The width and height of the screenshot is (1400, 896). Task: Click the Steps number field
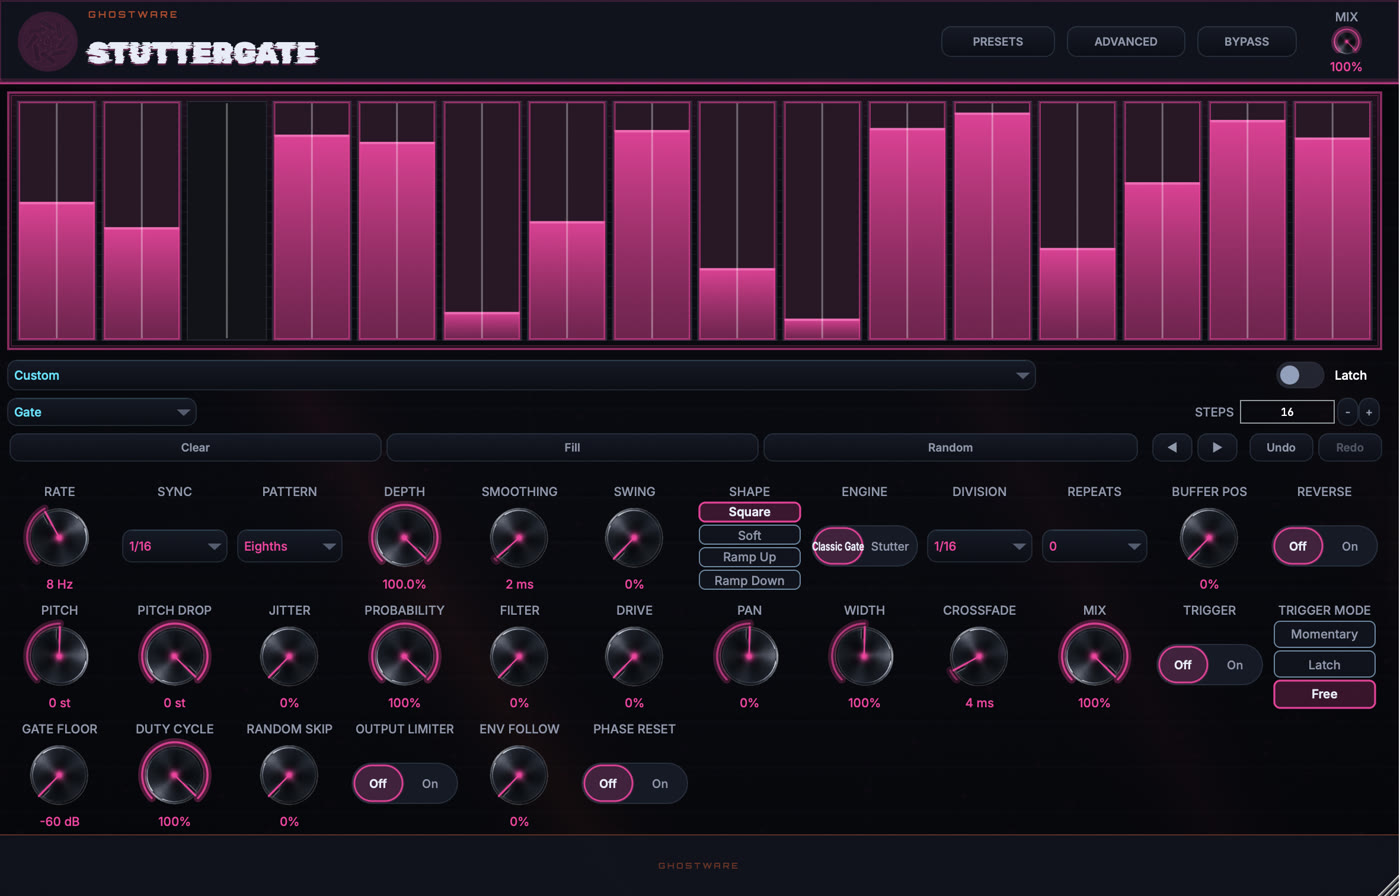pyautogui.click(x=1287, y=411)
